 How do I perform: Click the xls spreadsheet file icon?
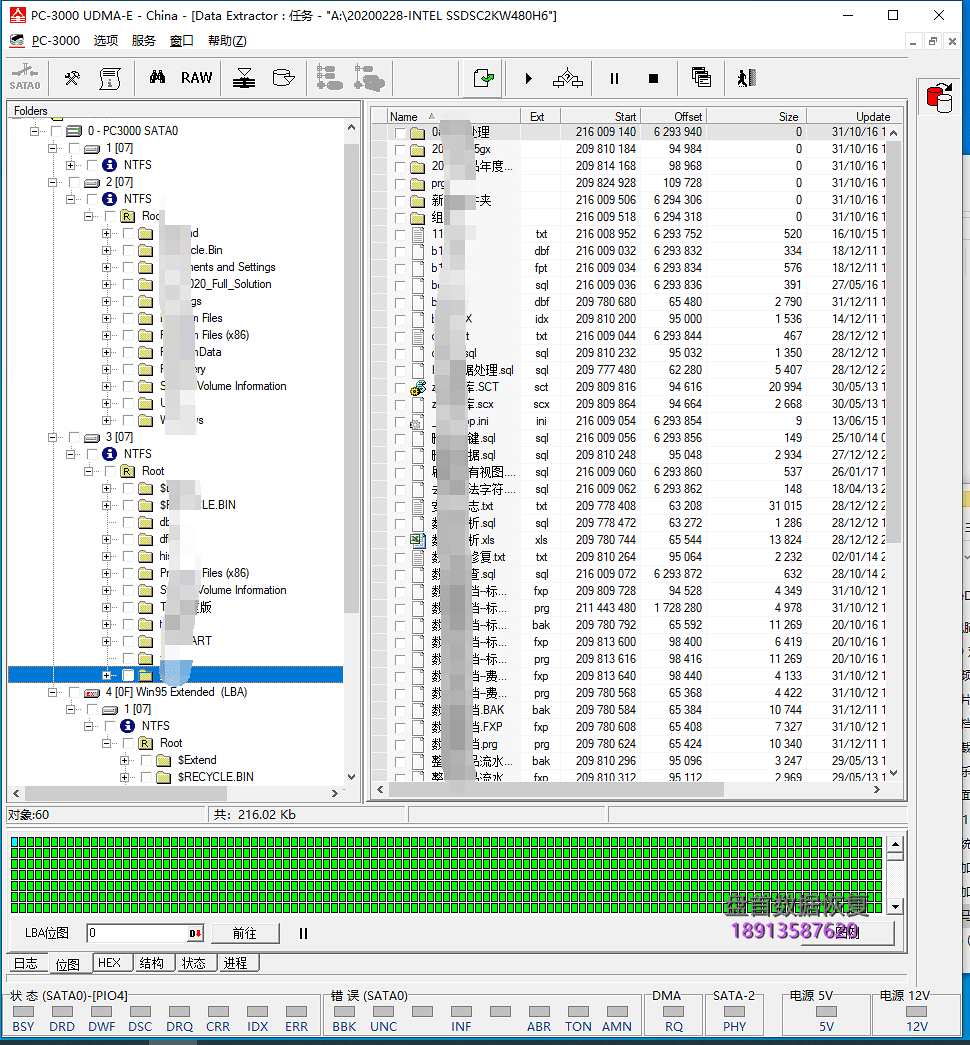coord(418,540)
